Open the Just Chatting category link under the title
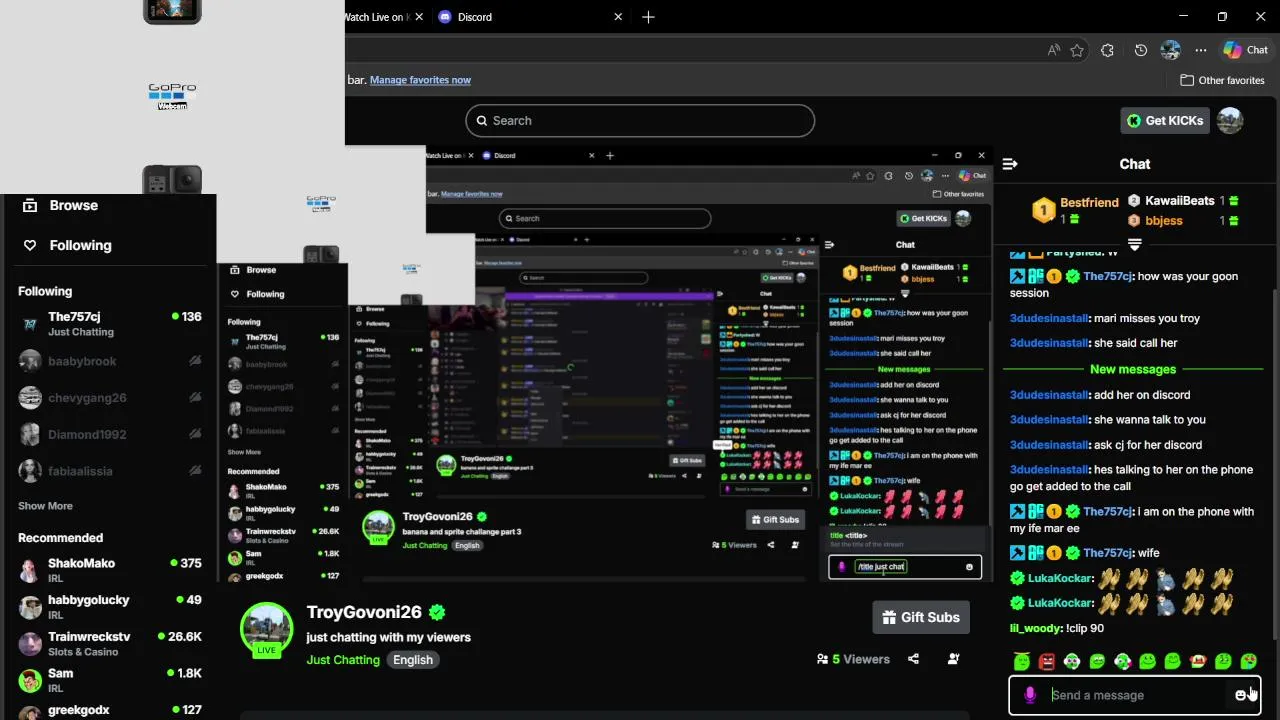This screenshot has height=720, width=1280. (x=343, y=660)
